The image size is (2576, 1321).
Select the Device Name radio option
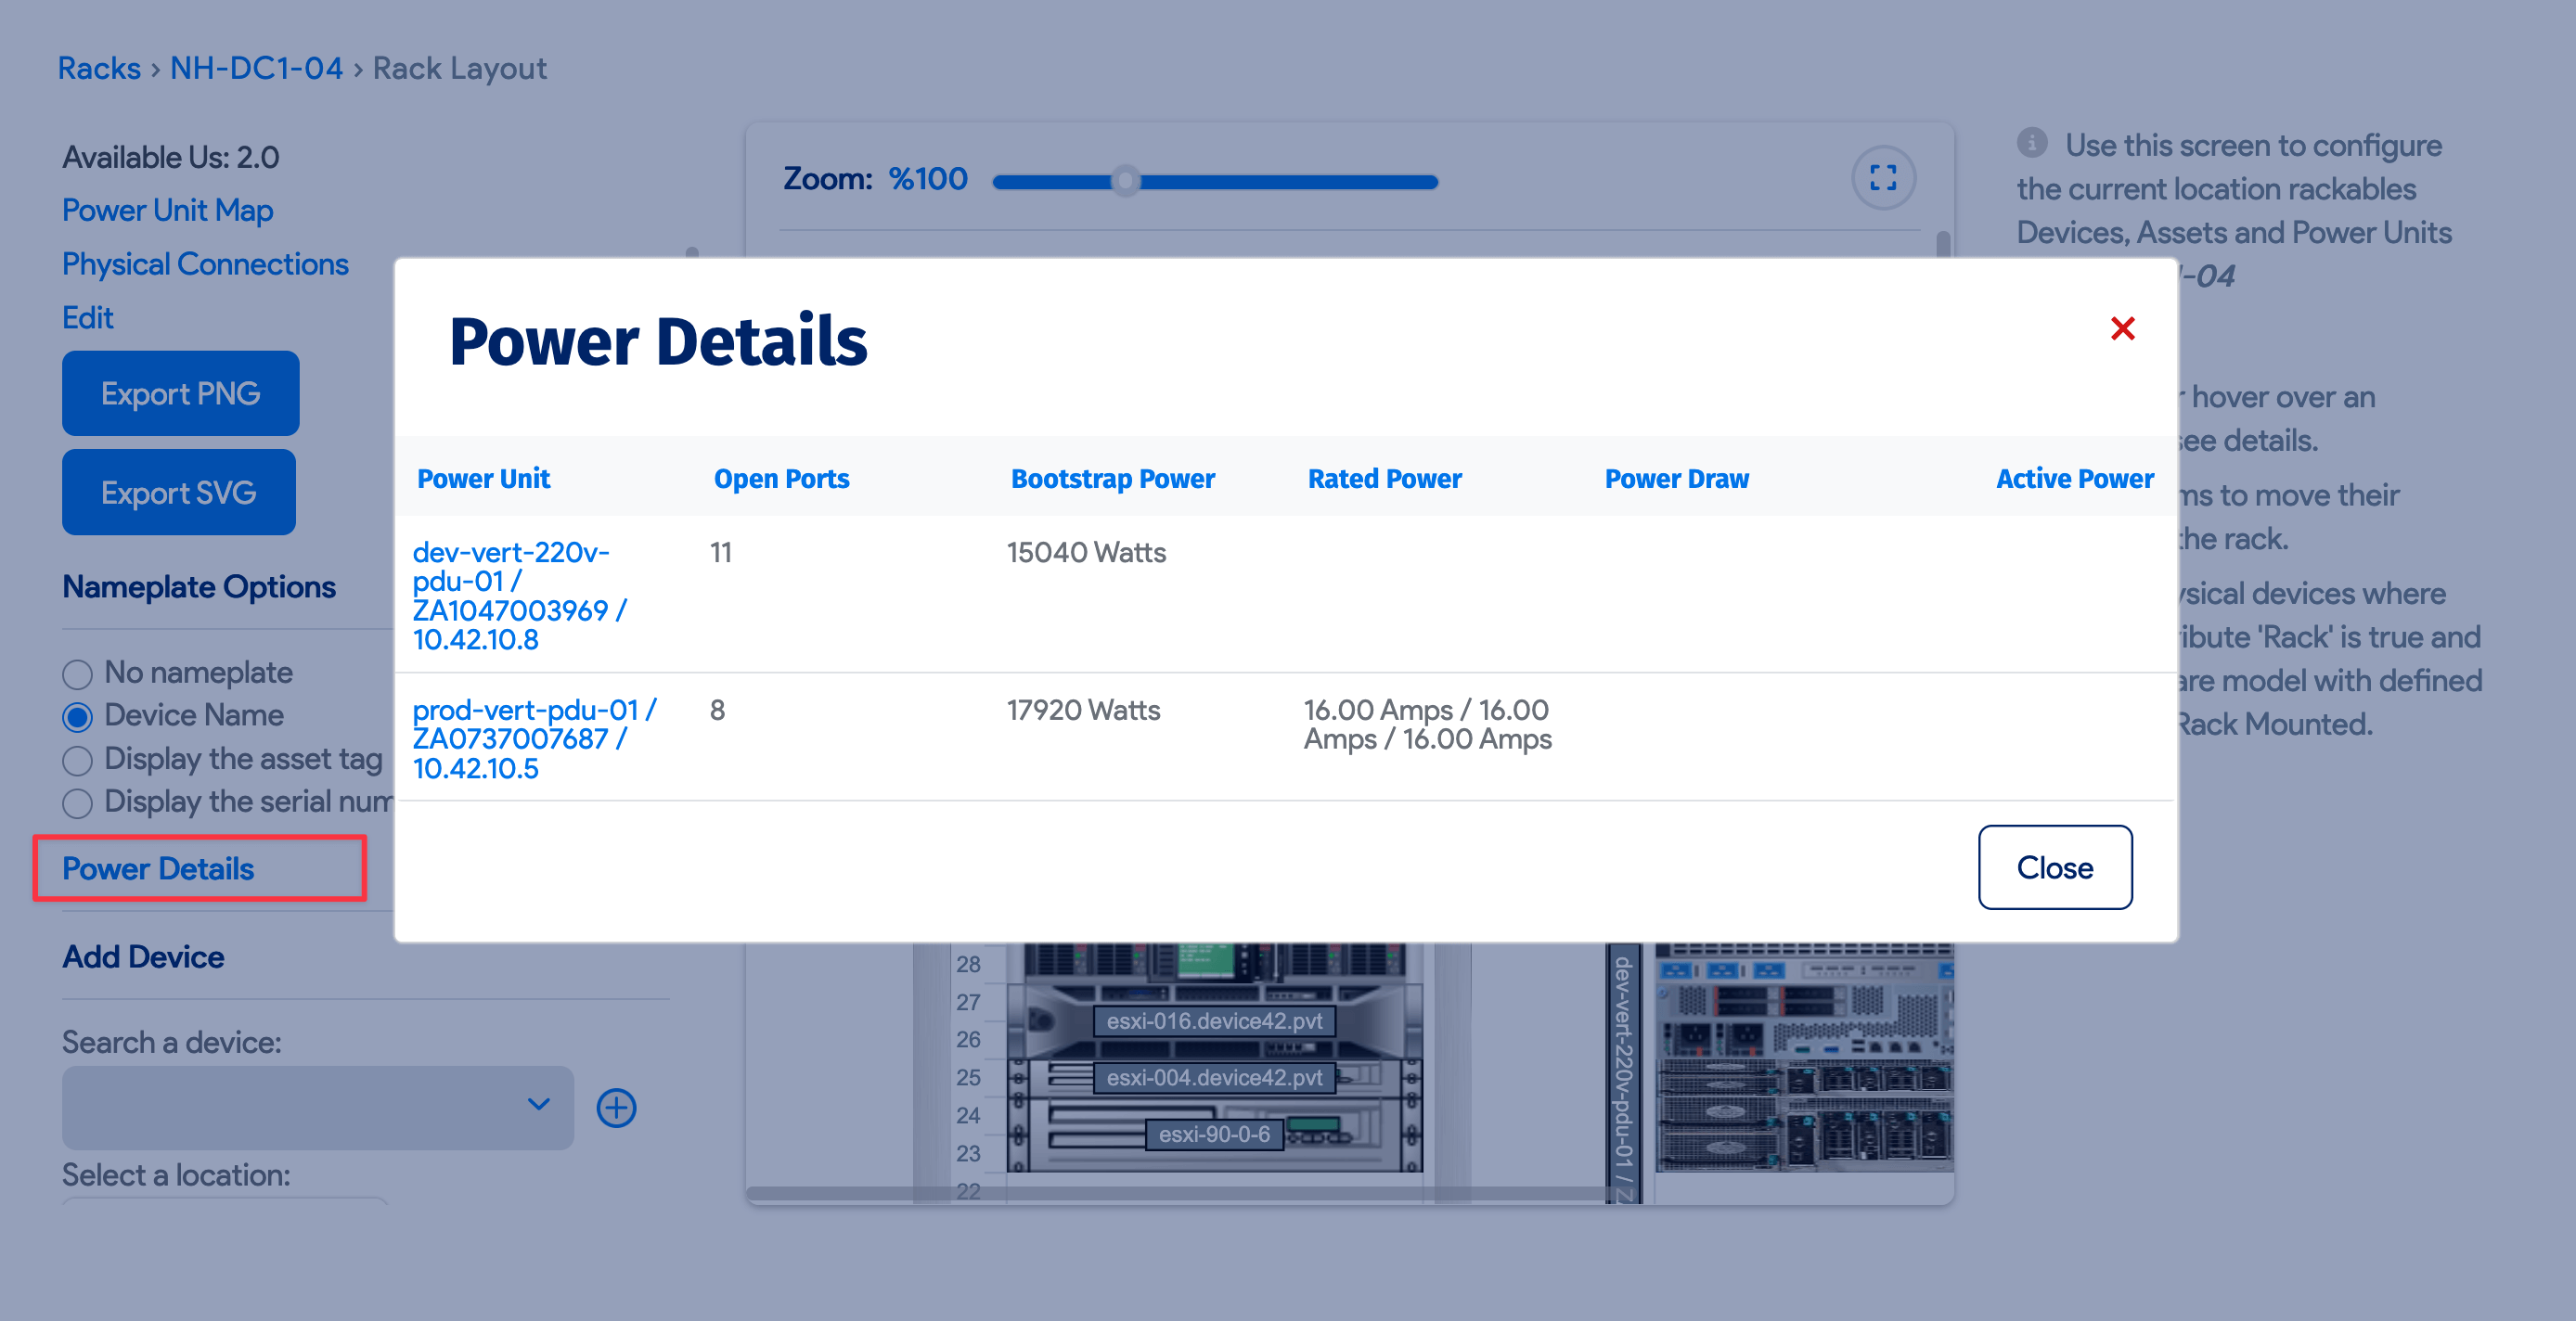pyautogui.click(x=77, y=717)
